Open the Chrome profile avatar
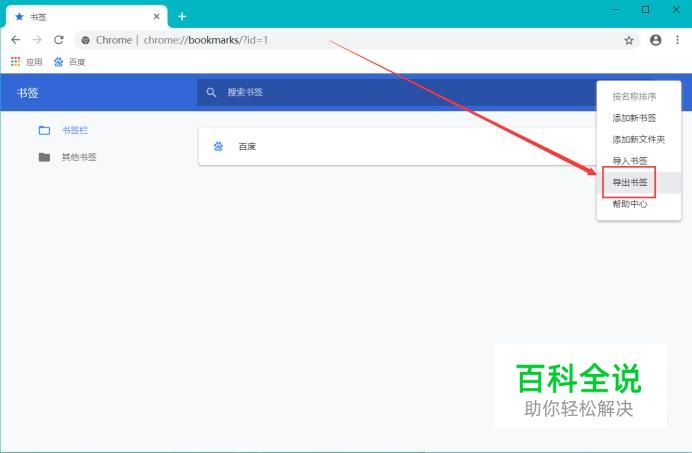This screenshot has height=453, width=692. coord(655,40)
